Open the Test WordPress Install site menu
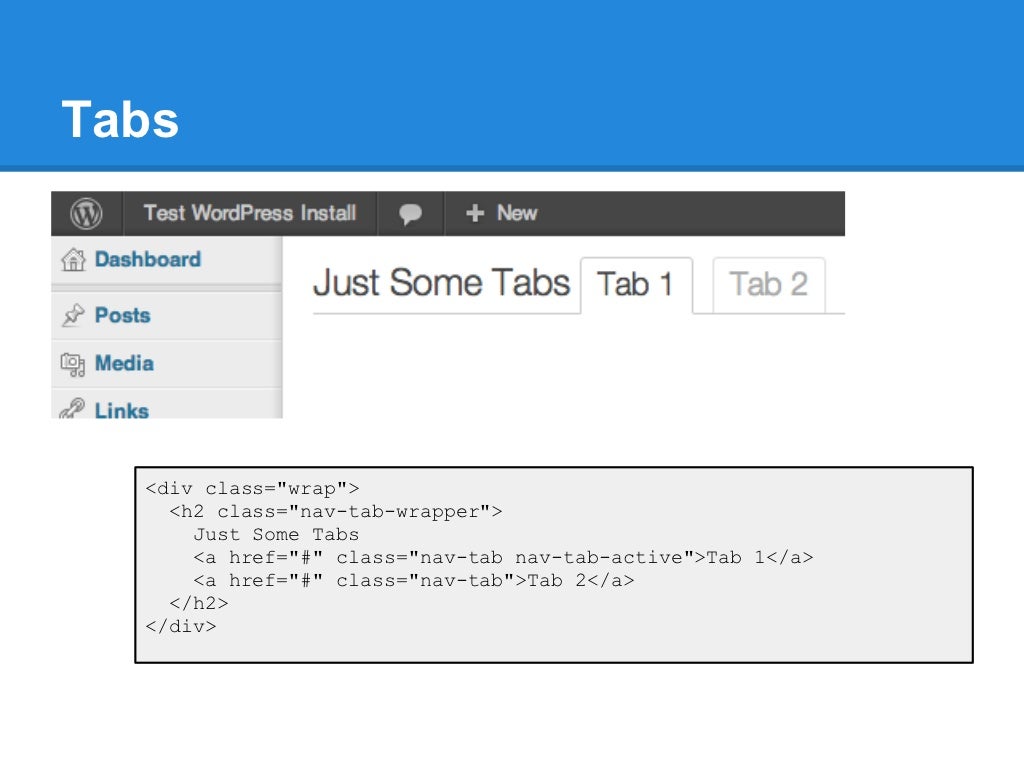Viewport: 1024px width, 768px height. (x=249, y=213)
